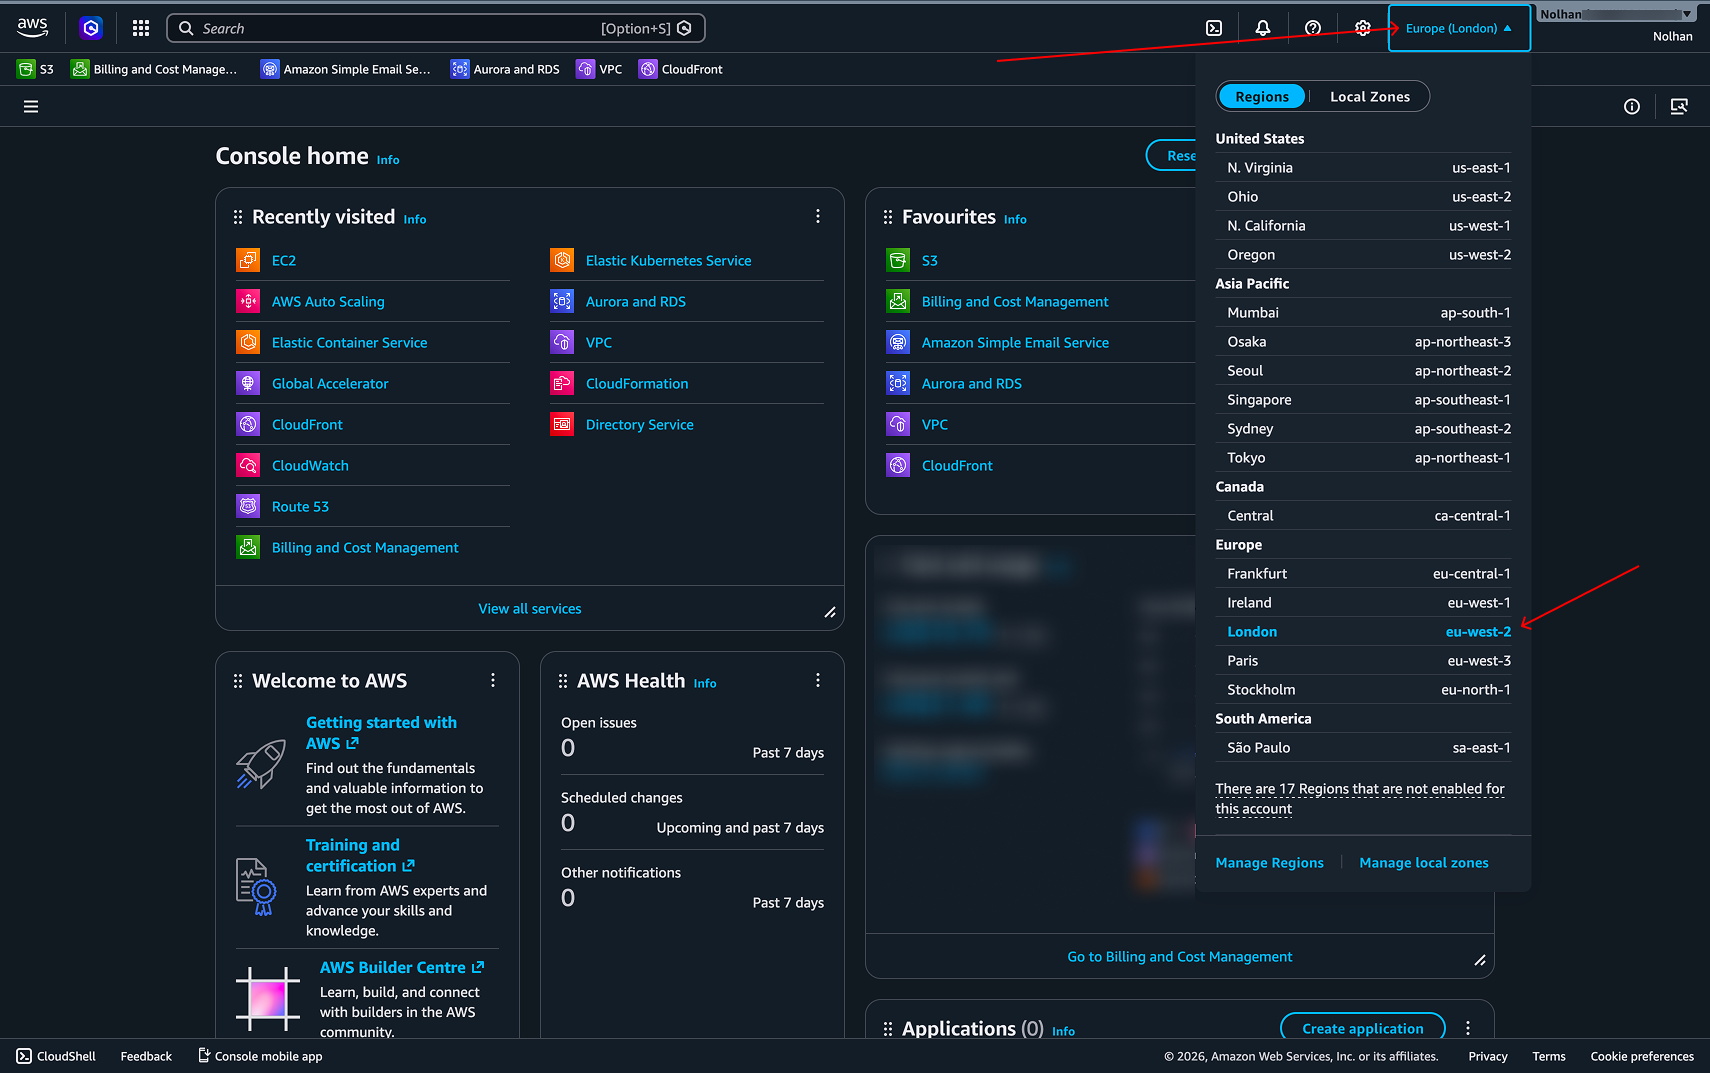Click the CloudWatch service icon
The height and width of the screenshot is (1073, 1710).
click(x=248, y=465)
